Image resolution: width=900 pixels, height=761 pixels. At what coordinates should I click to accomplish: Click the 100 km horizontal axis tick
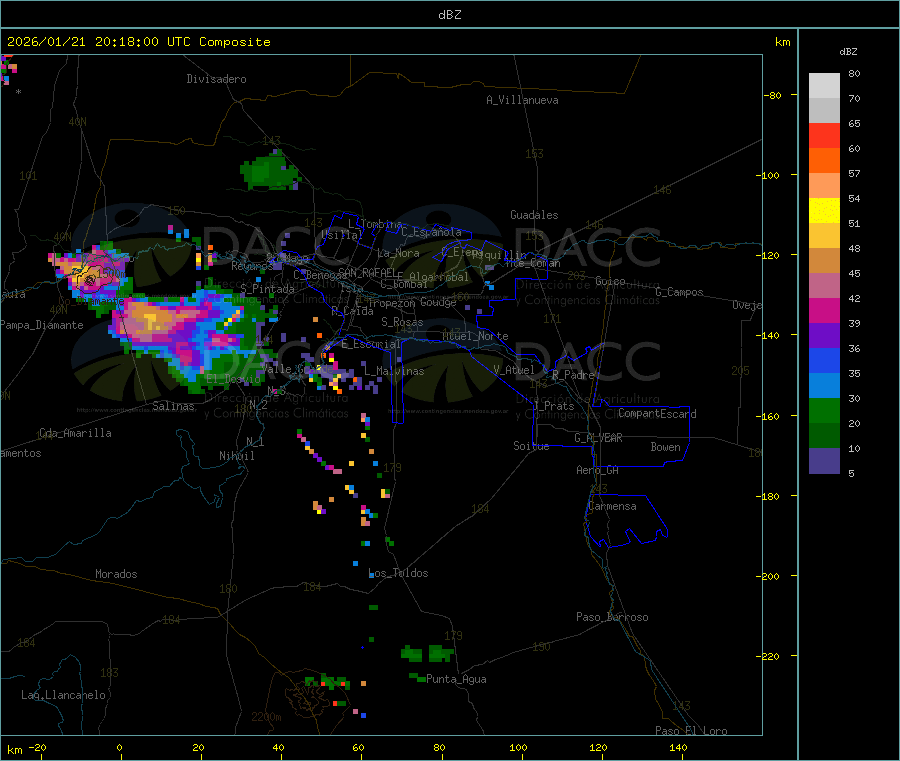(x=518, y=747)
